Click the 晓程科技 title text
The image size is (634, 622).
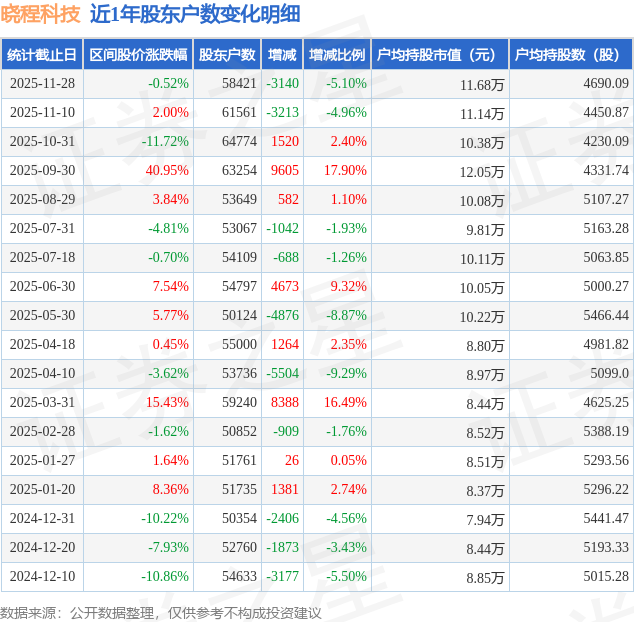[40, 14]
